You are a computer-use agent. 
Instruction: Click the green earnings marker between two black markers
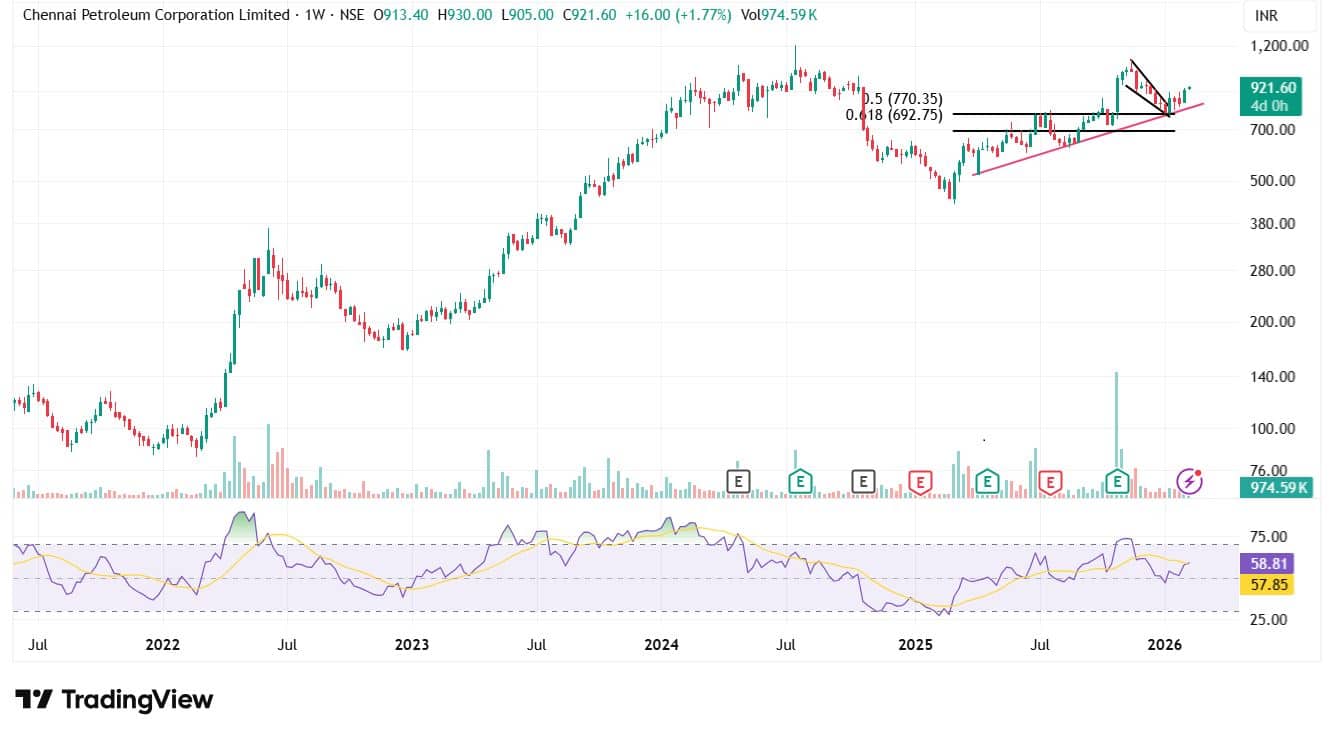(x=800, y=481)
